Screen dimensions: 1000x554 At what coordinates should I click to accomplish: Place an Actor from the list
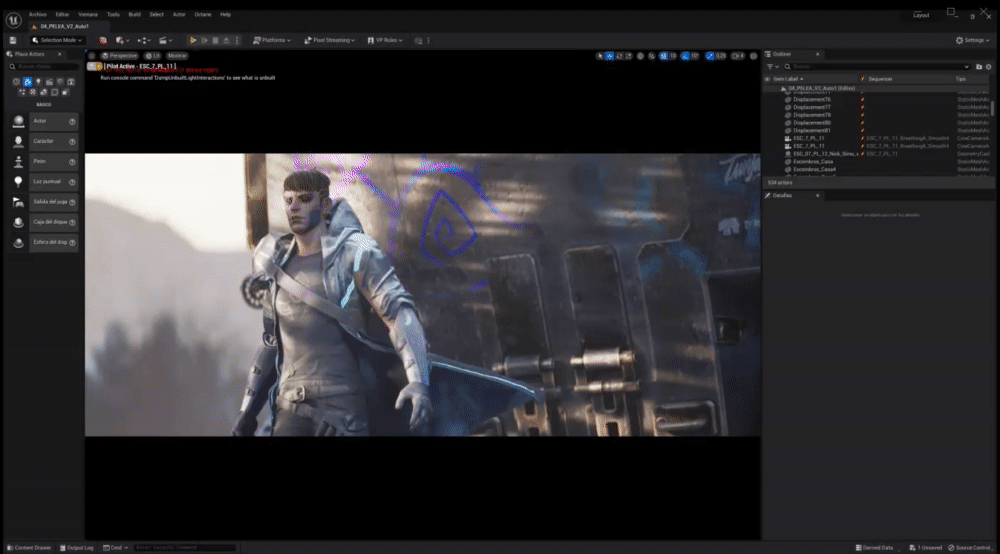tap(43, 121)
